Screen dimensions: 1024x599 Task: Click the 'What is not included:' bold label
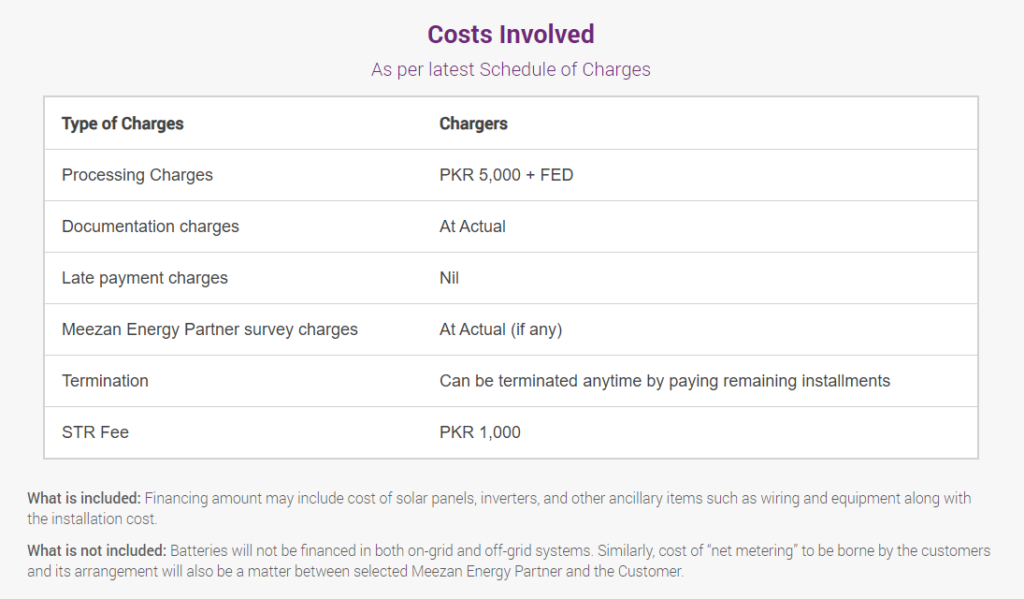[x=97, y=551]
